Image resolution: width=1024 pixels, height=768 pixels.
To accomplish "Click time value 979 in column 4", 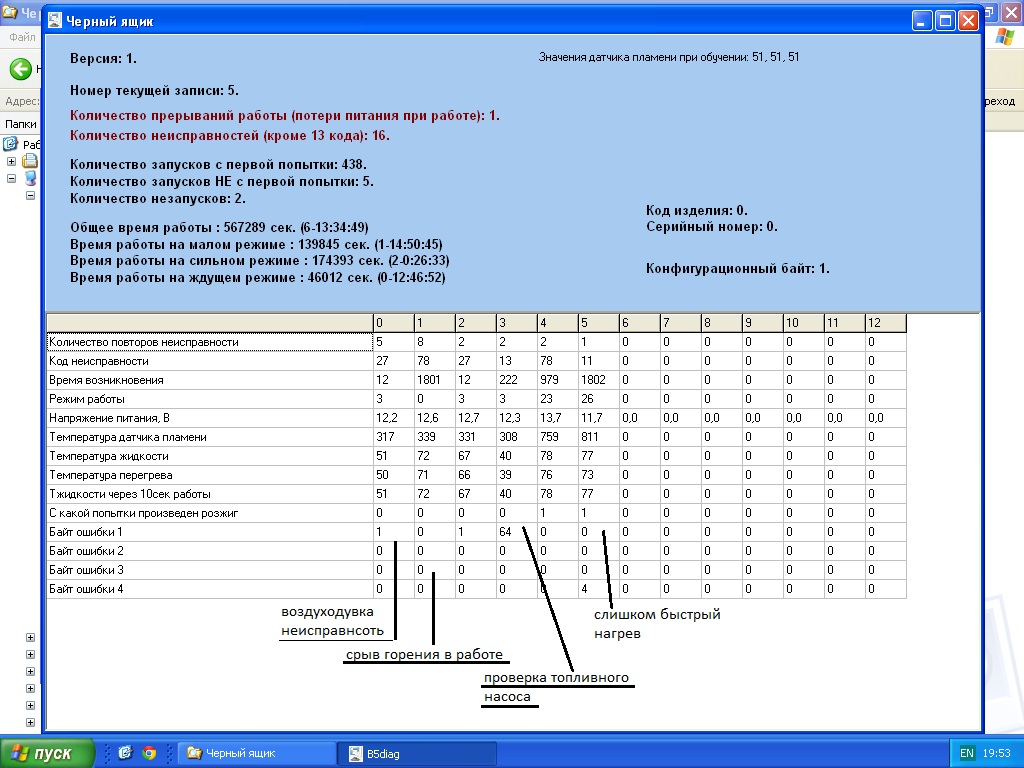I will pos(558,380).
